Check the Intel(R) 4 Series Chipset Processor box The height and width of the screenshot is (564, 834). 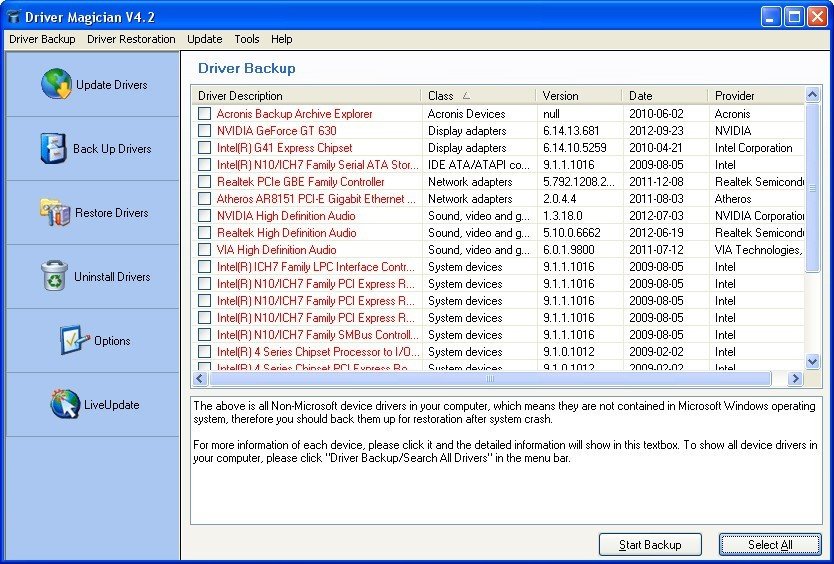[x=204, y=352]
